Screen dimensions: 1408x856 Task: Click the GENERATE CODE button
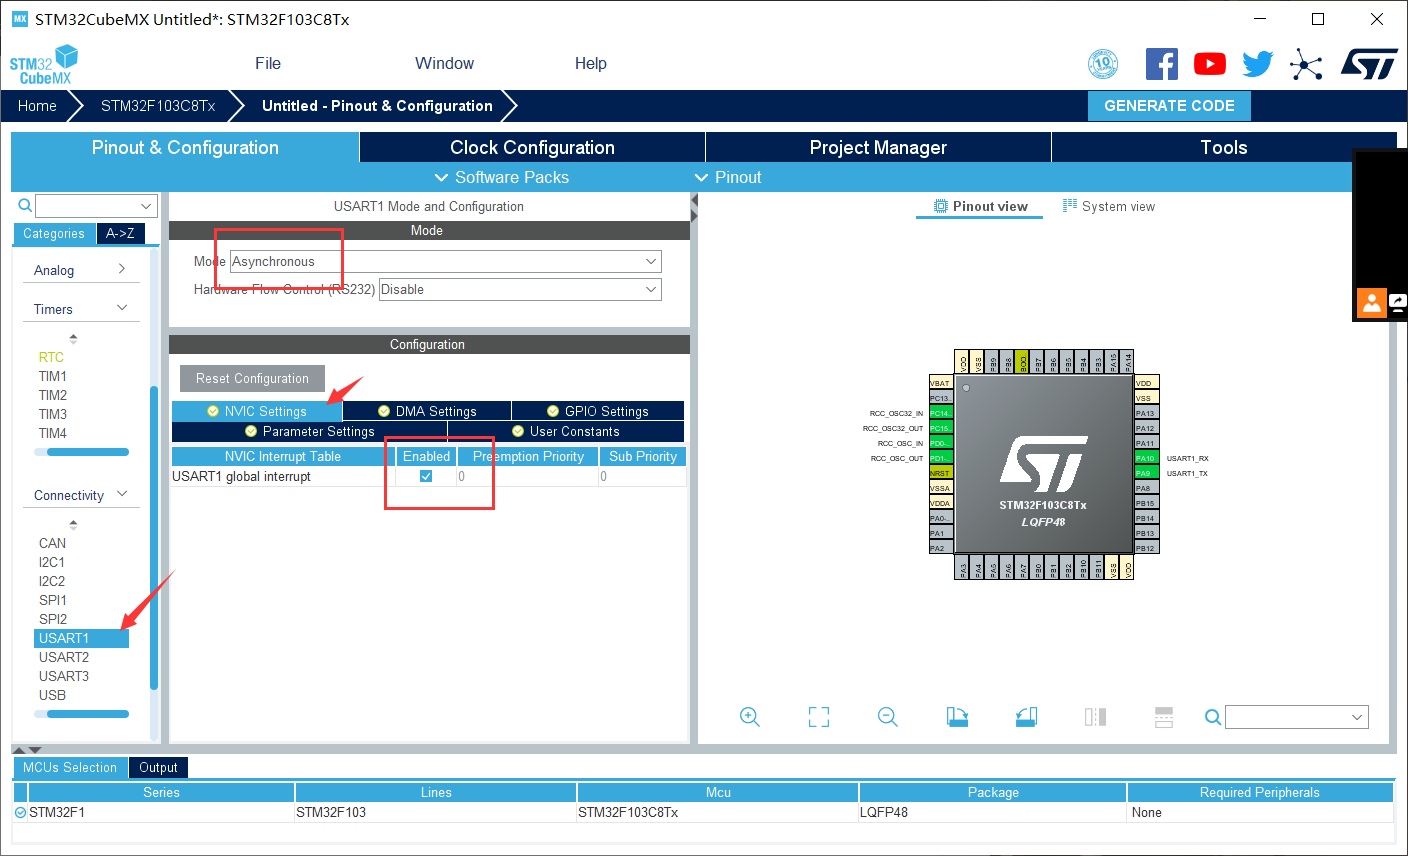click(x=1169, y=105)
